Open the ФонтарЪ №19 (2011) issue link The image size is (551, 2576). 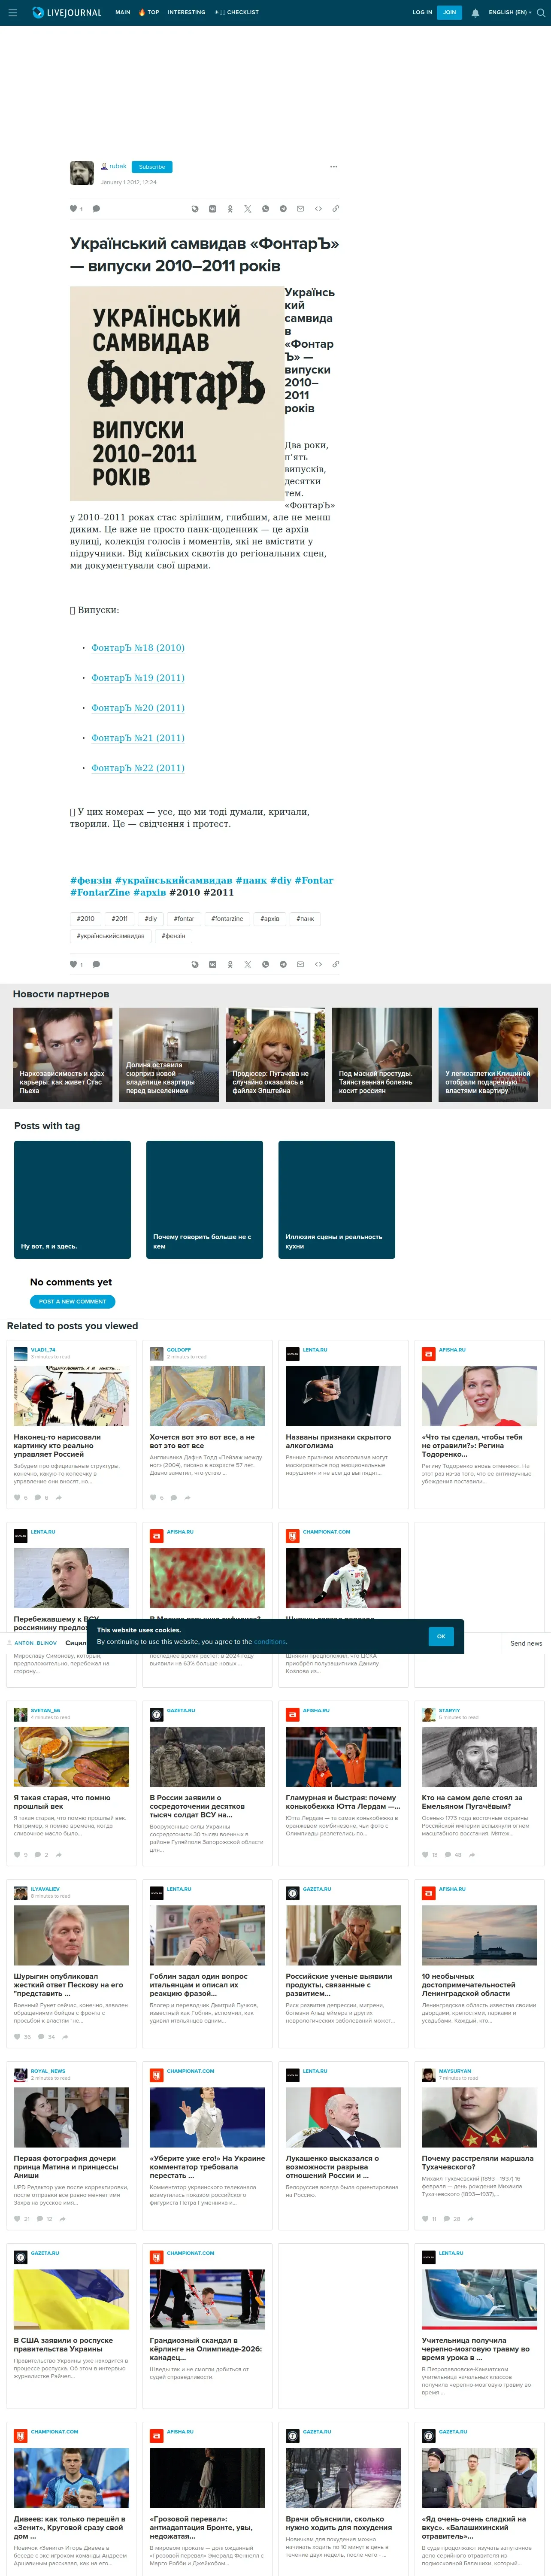point(138,678)
